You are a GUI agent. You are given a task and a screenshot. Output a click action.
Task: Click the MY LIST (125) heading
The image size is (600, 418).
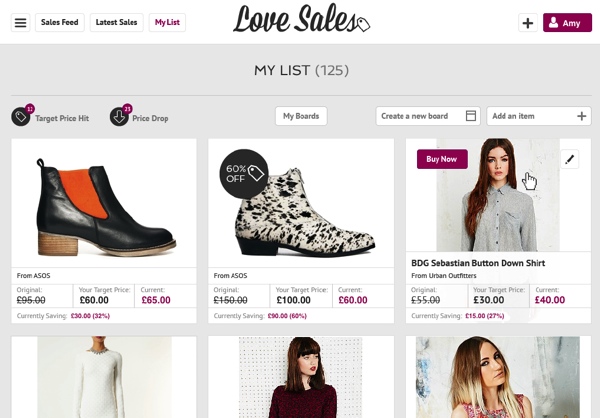point(301,70)
